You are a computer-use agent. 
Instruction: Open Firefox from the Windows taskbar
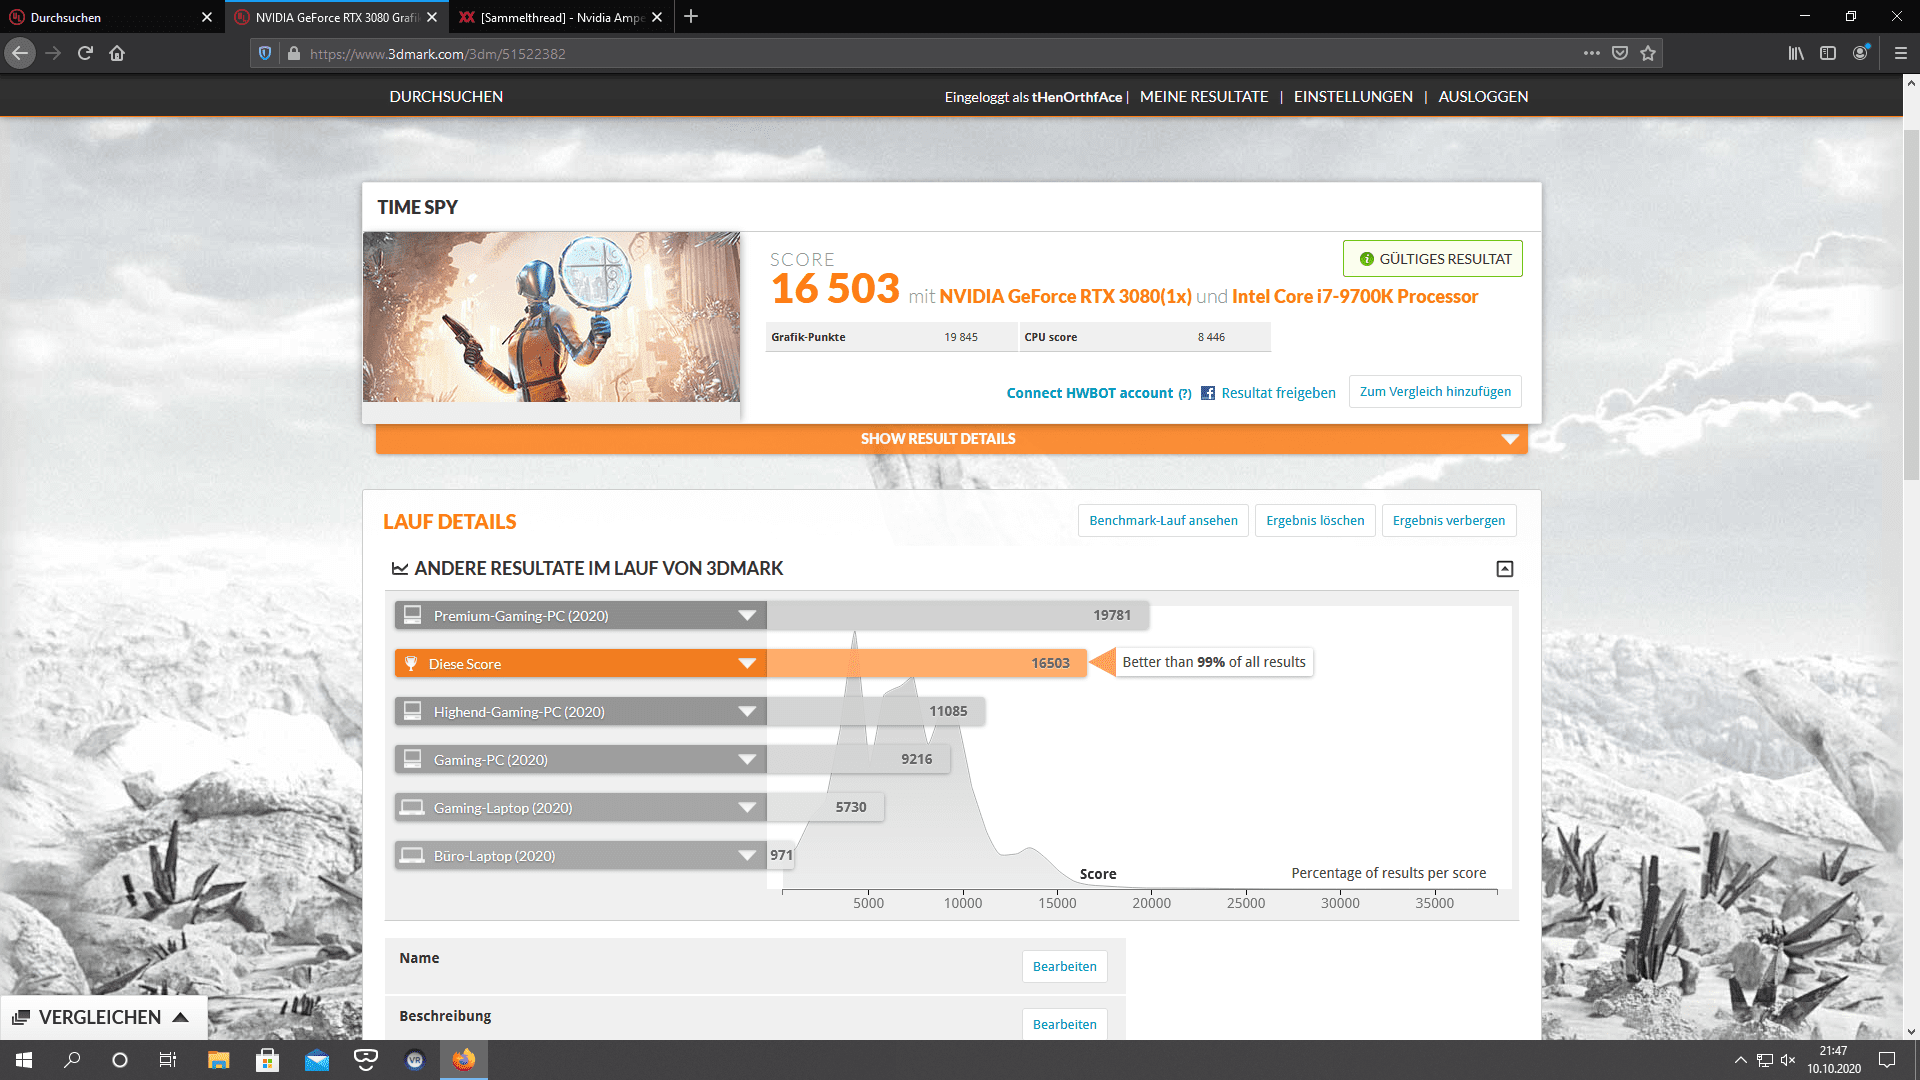[x=463, y=1060]
